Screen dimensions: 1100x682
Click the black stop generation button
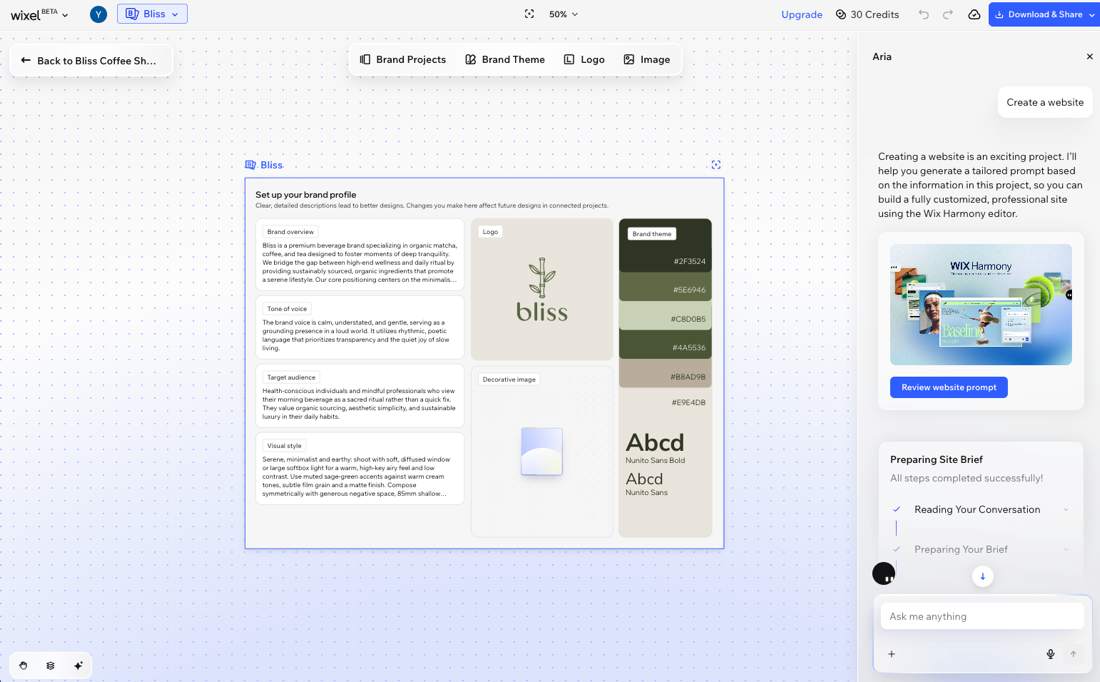point(883,573)
